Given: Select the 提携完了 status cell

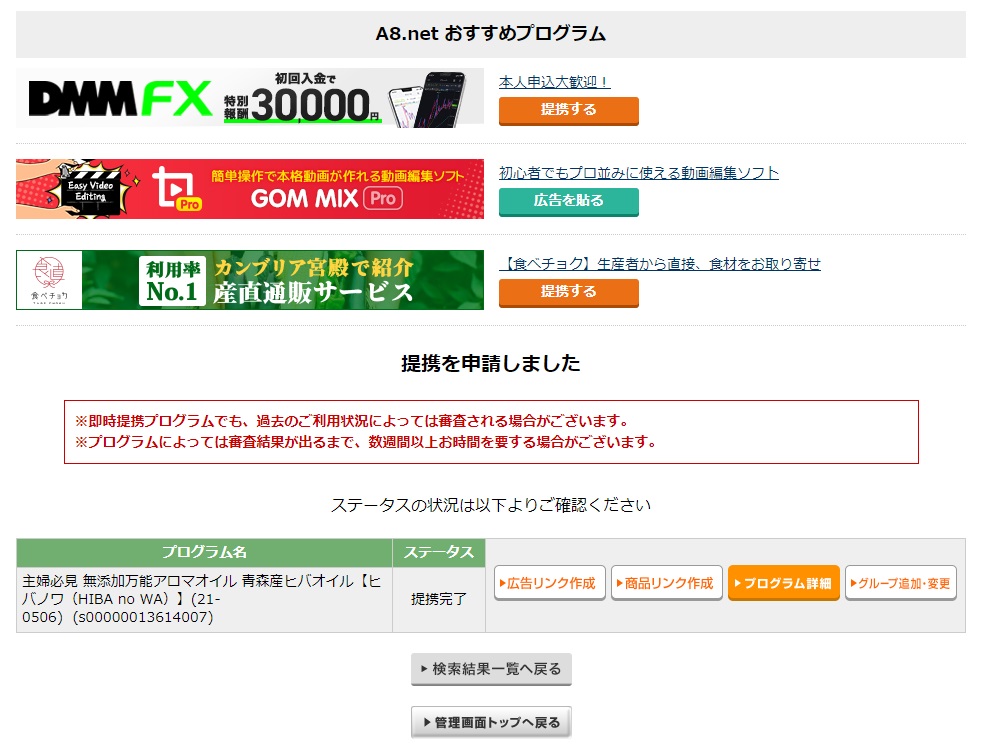Looking at the screenshot, I should (439, 599).
